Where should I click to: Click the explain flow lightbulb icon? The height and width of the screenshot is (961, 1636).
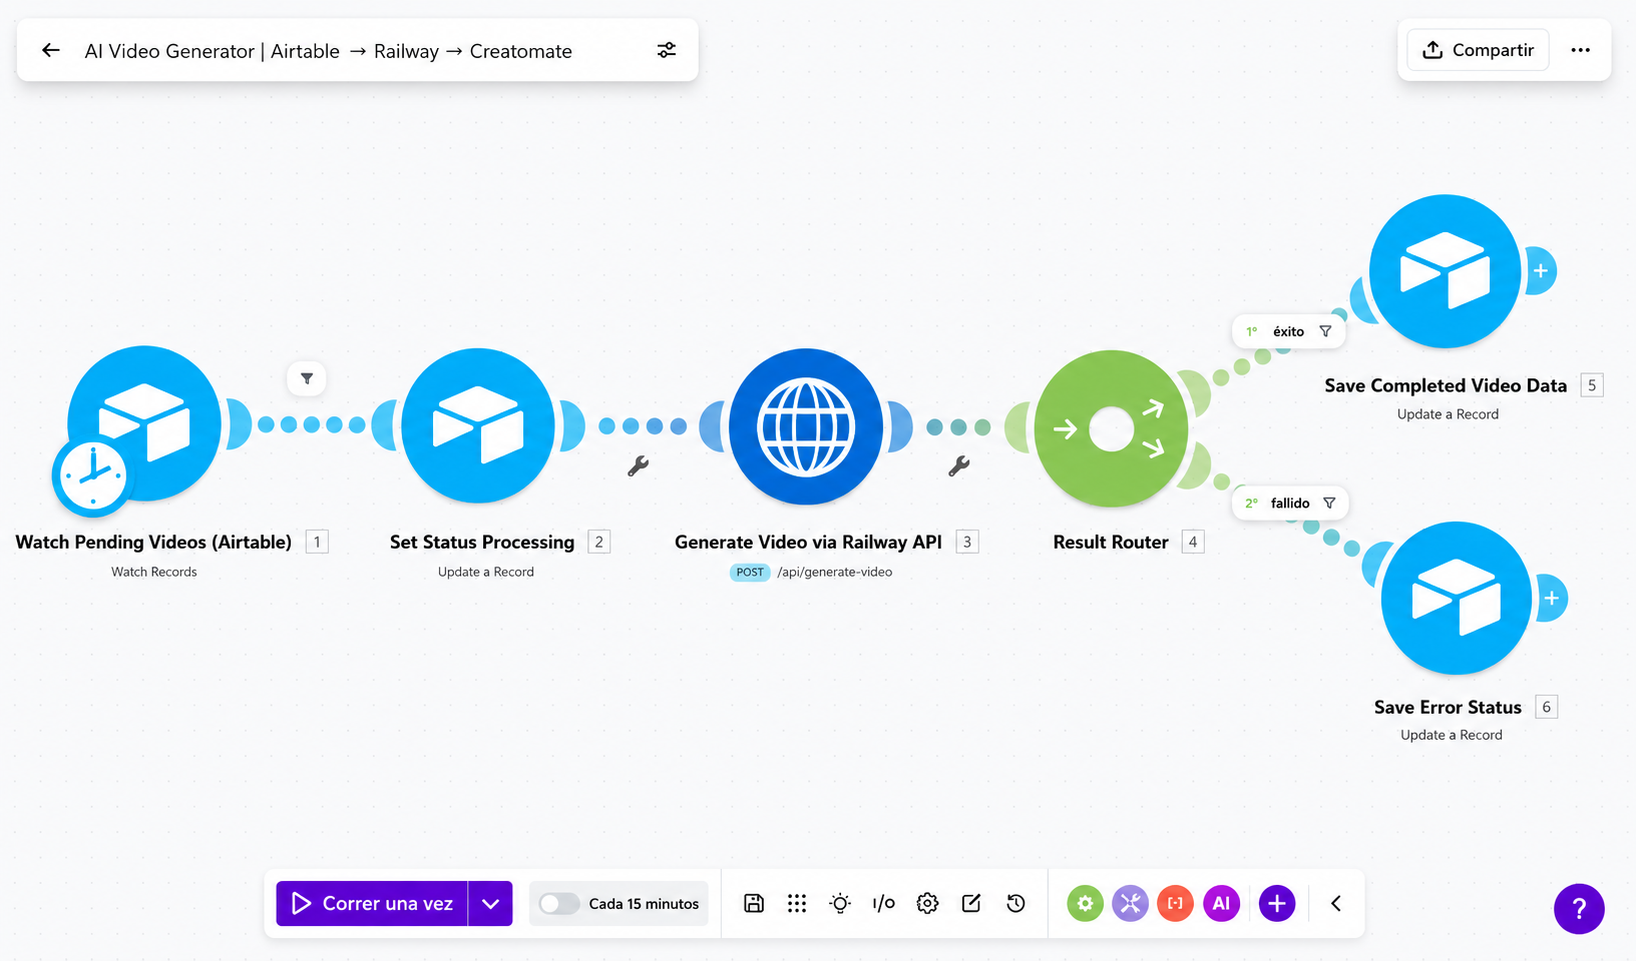click(840, 903)
